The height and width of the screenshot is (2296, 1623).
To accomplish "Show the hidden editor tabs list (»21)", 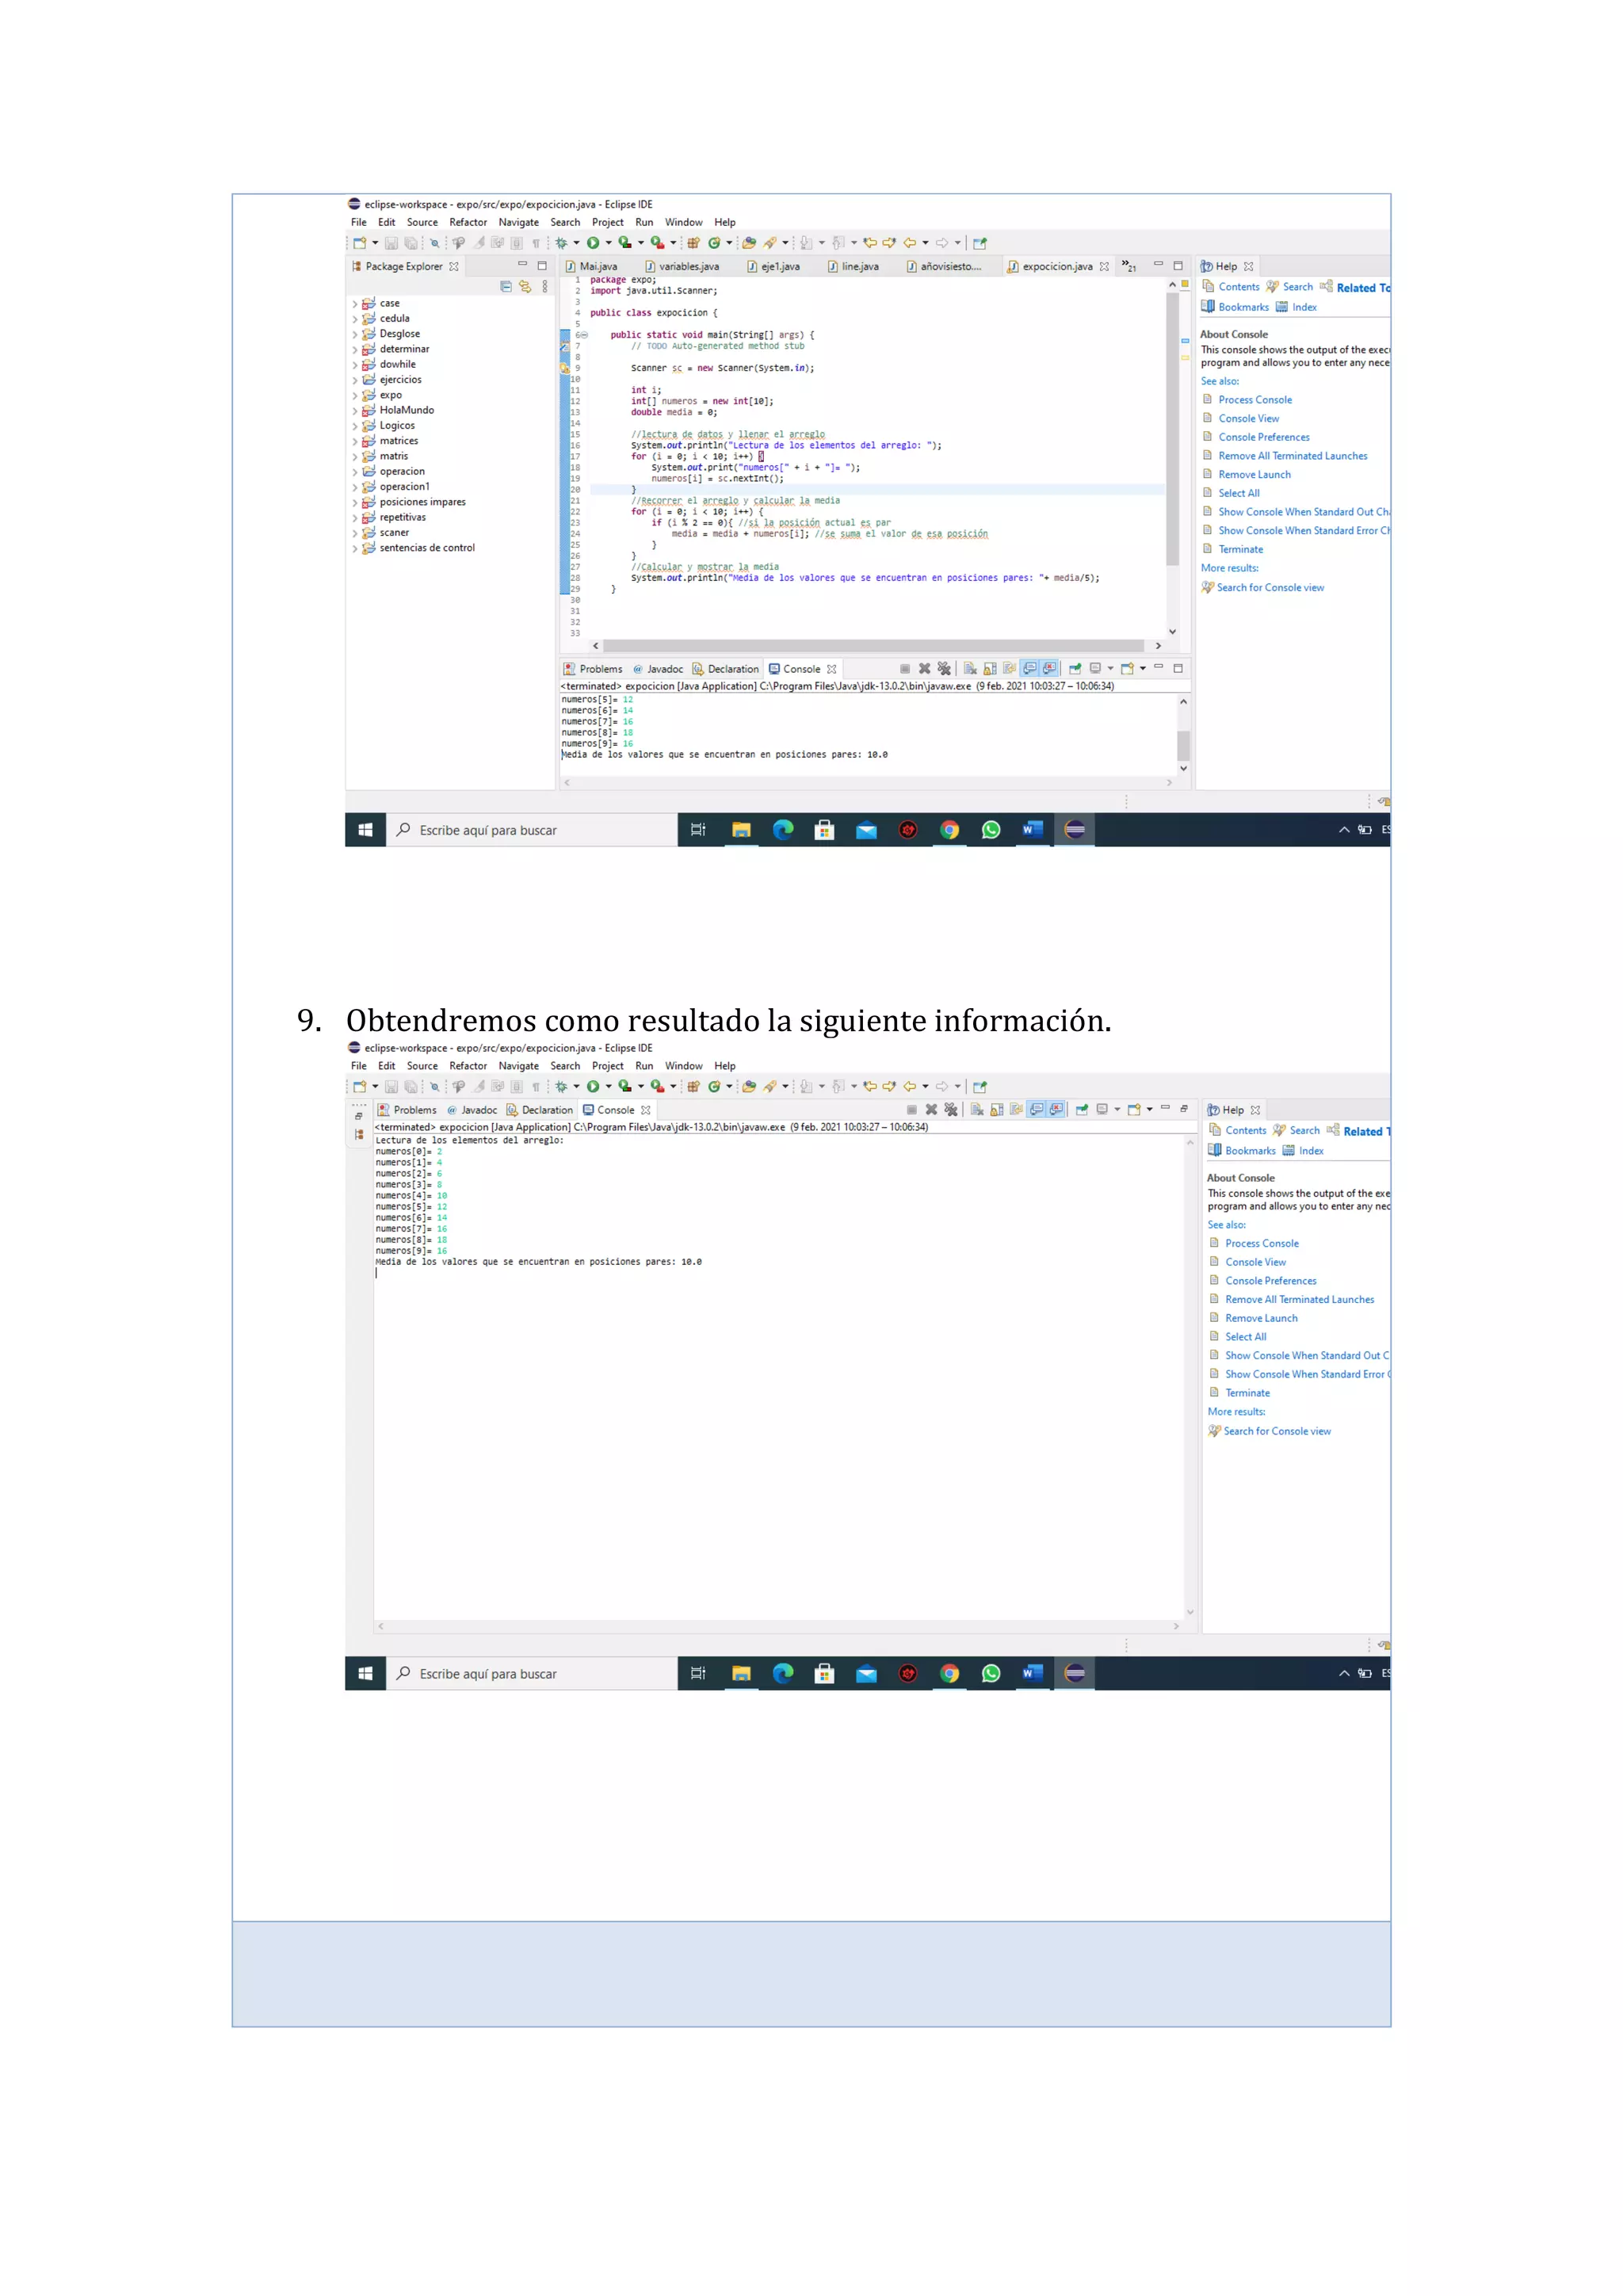I will [1129, 267].
